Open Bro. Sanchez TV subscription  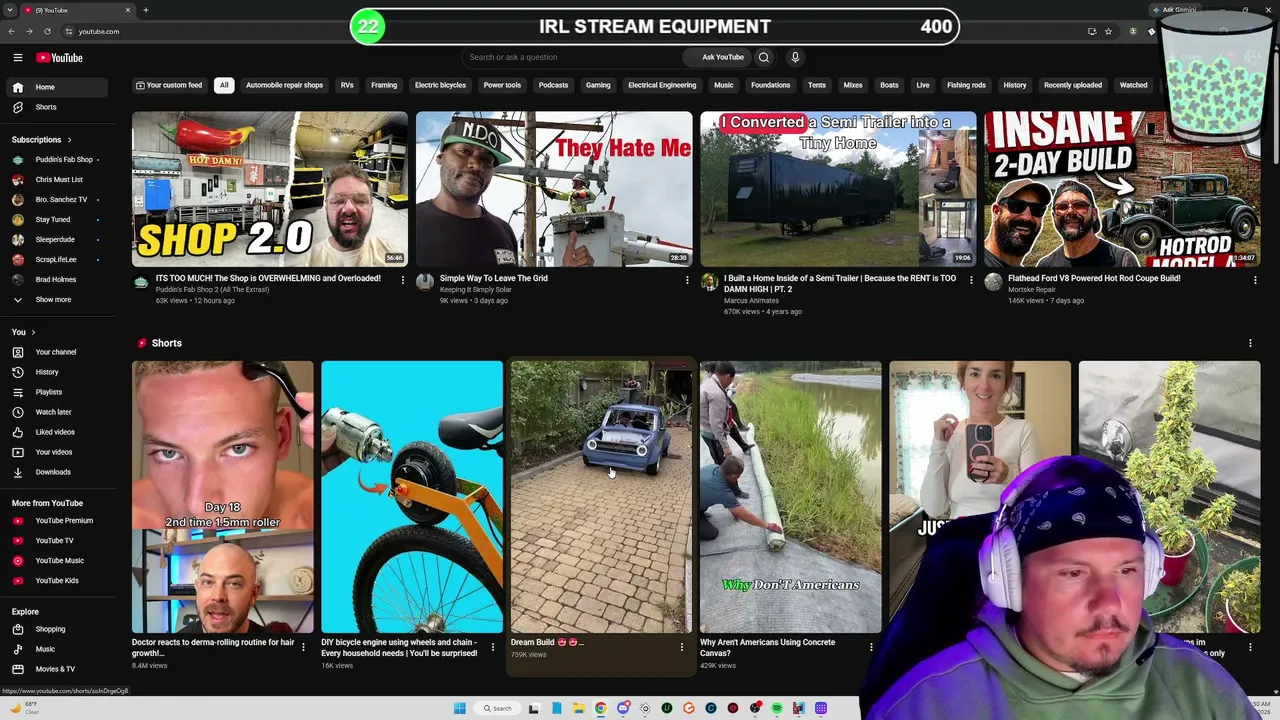point(56,199)
